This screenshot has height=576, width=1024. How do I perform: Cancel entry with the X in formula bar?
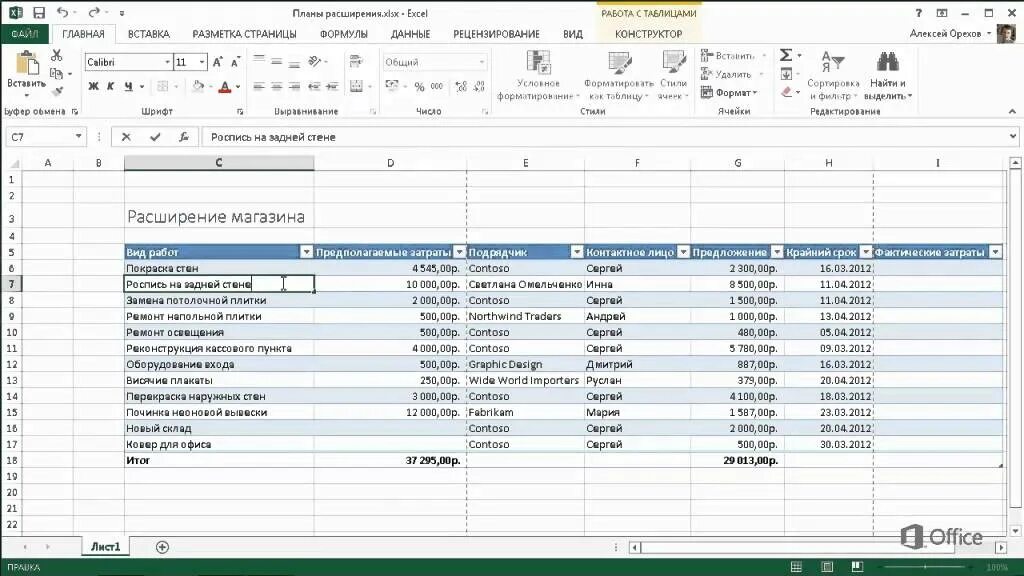(126, 137)
